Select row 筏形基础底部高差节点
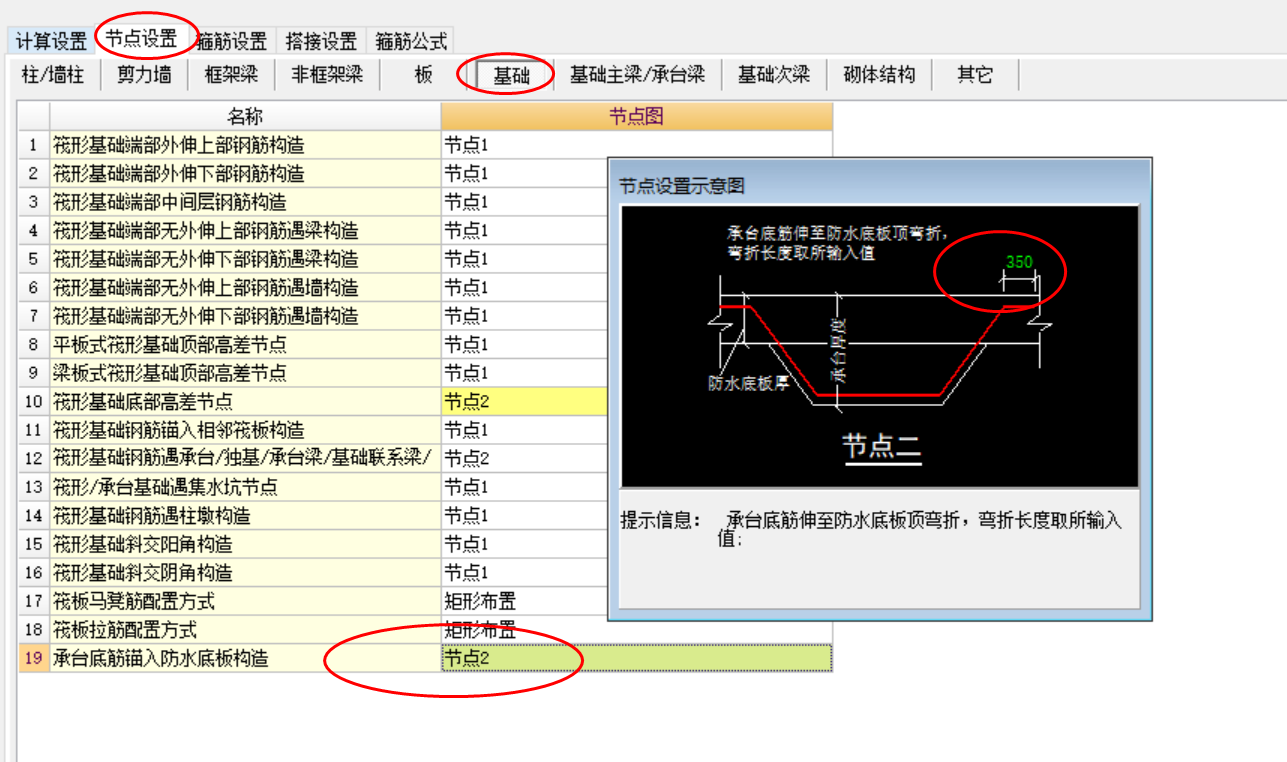 (245, 401)
